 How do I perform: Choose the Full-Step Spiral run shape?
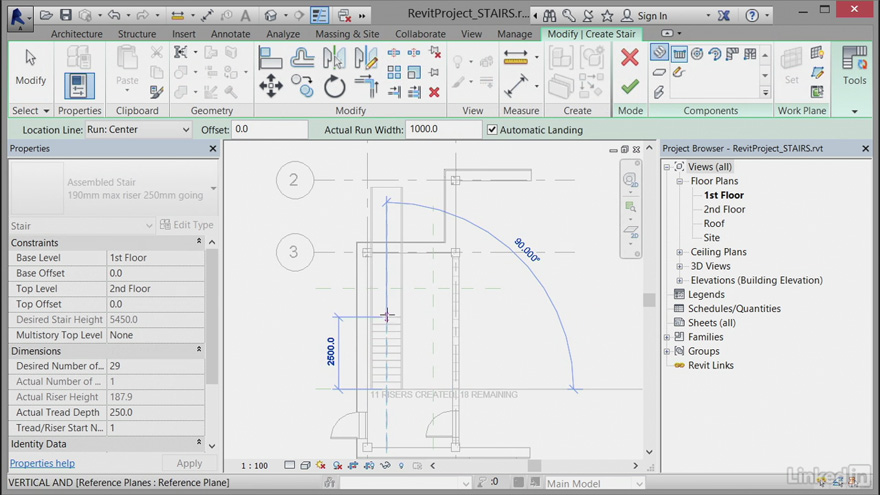coord(697,54)
